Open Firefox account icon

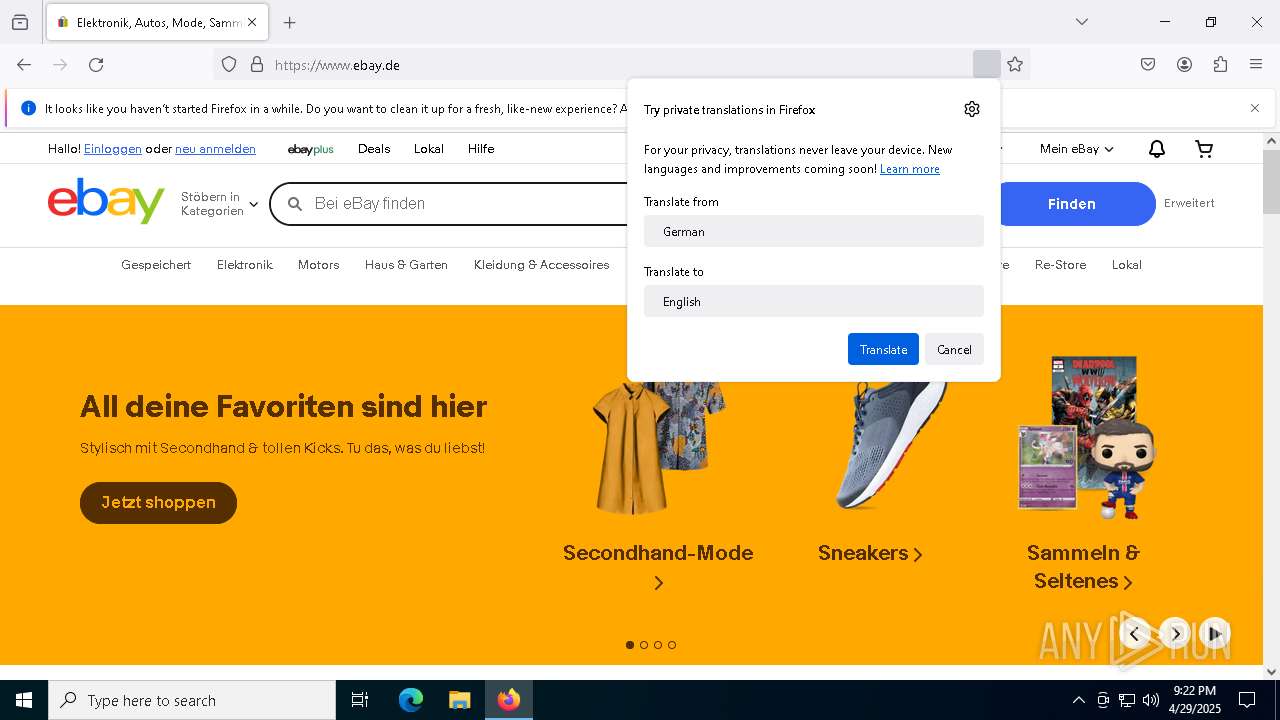pyautogui.click(x=1184, y=65)
